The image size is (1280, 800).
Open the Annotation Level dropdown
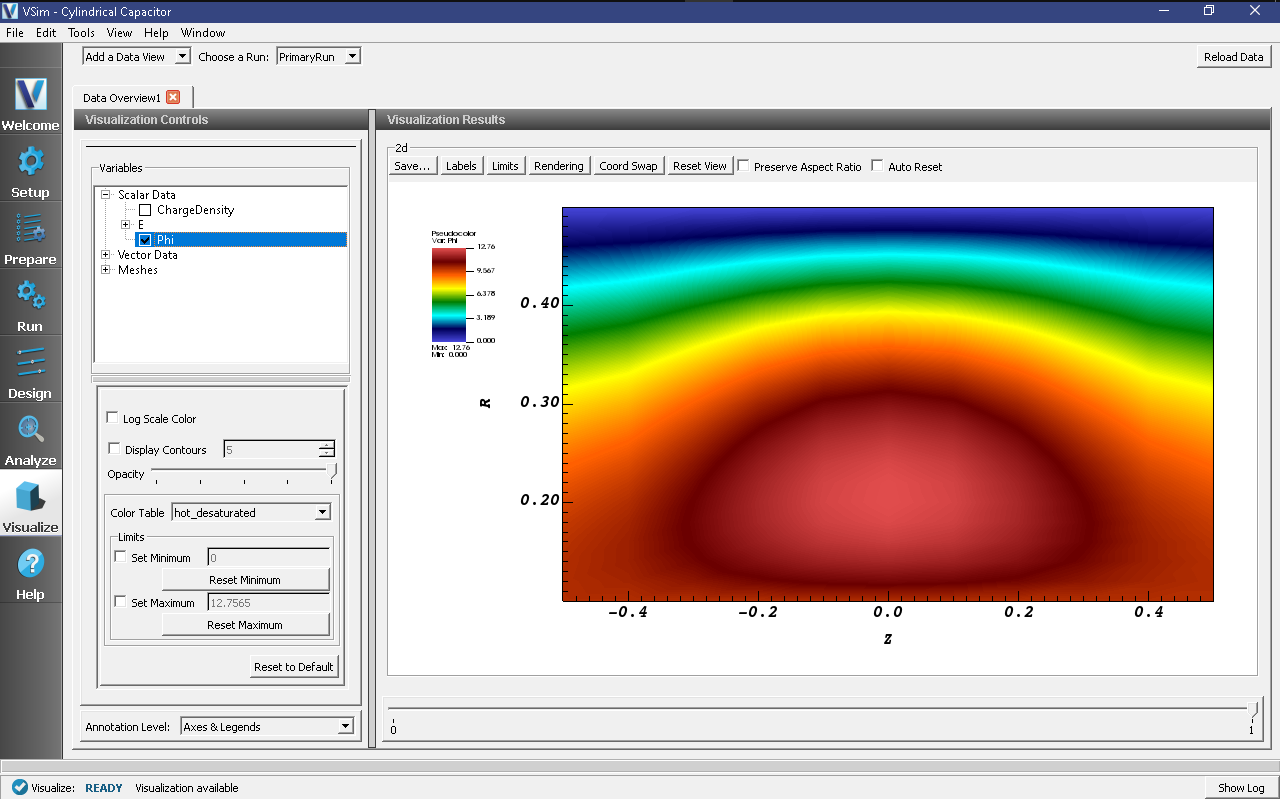click(267, 727)
